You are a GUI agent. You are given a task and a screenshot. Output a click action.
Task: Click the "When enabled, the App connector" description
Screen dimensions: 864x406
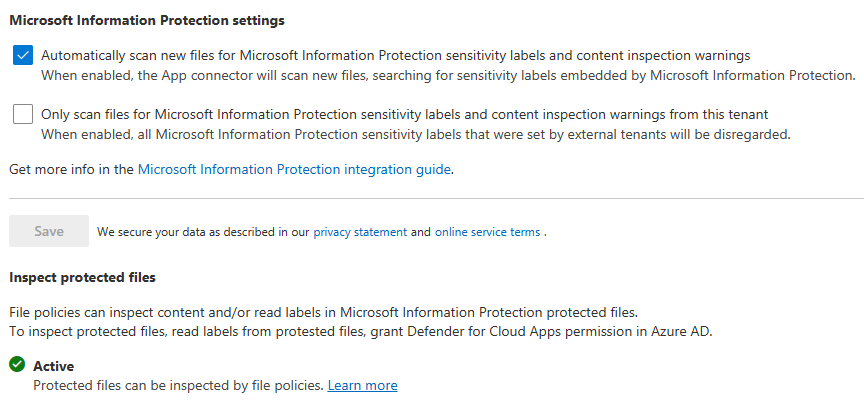(448, 75)
